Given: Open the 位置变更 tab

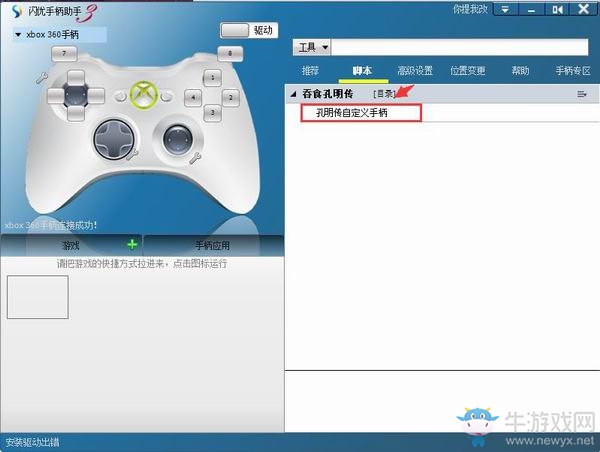Looking at the screenshot, I should pyautogui.click(x=468, y=71).
